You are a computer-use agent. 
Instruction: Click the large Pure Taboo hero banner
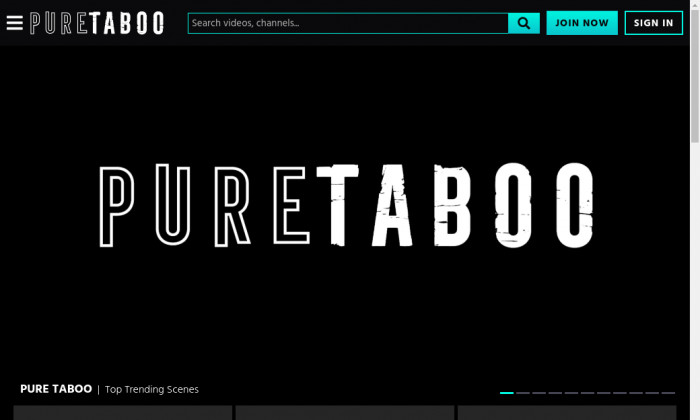click(x=345, y=205)
